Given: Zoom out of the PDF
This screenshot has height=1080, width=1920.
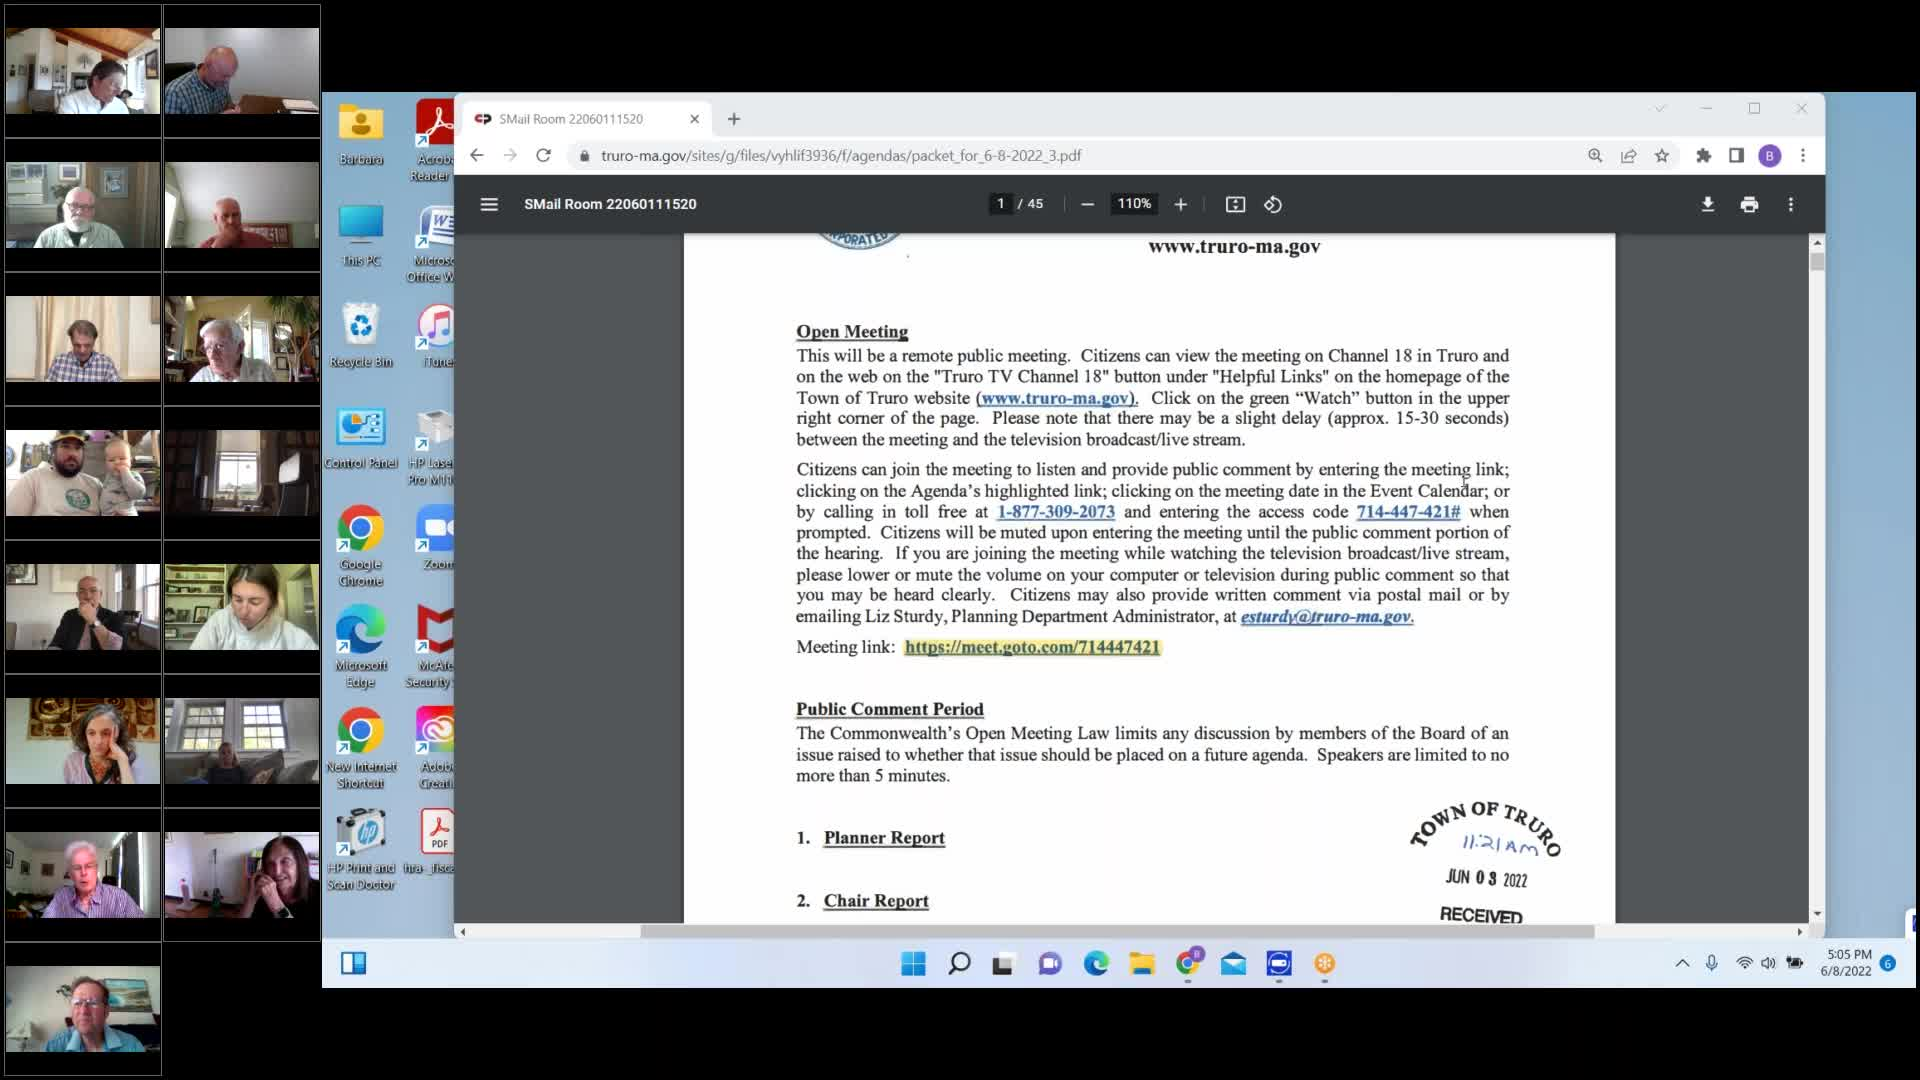Looking at the screenshot, I should 1087,204.
